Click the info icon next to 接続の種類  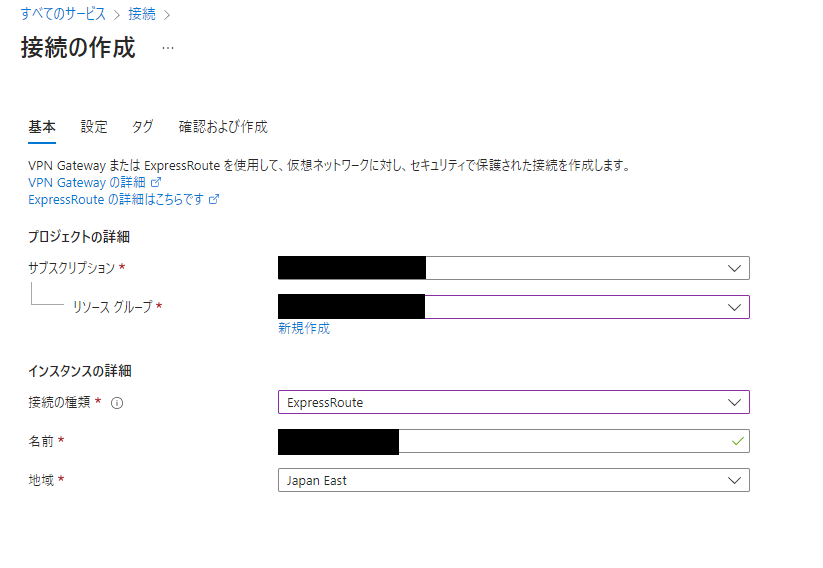point(117,403)
